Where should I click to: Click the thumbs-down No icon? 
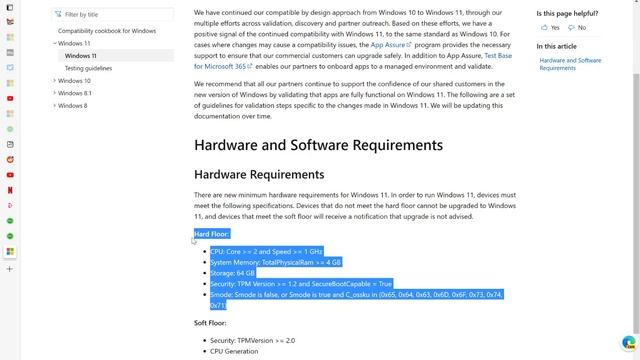click(571, 27)
